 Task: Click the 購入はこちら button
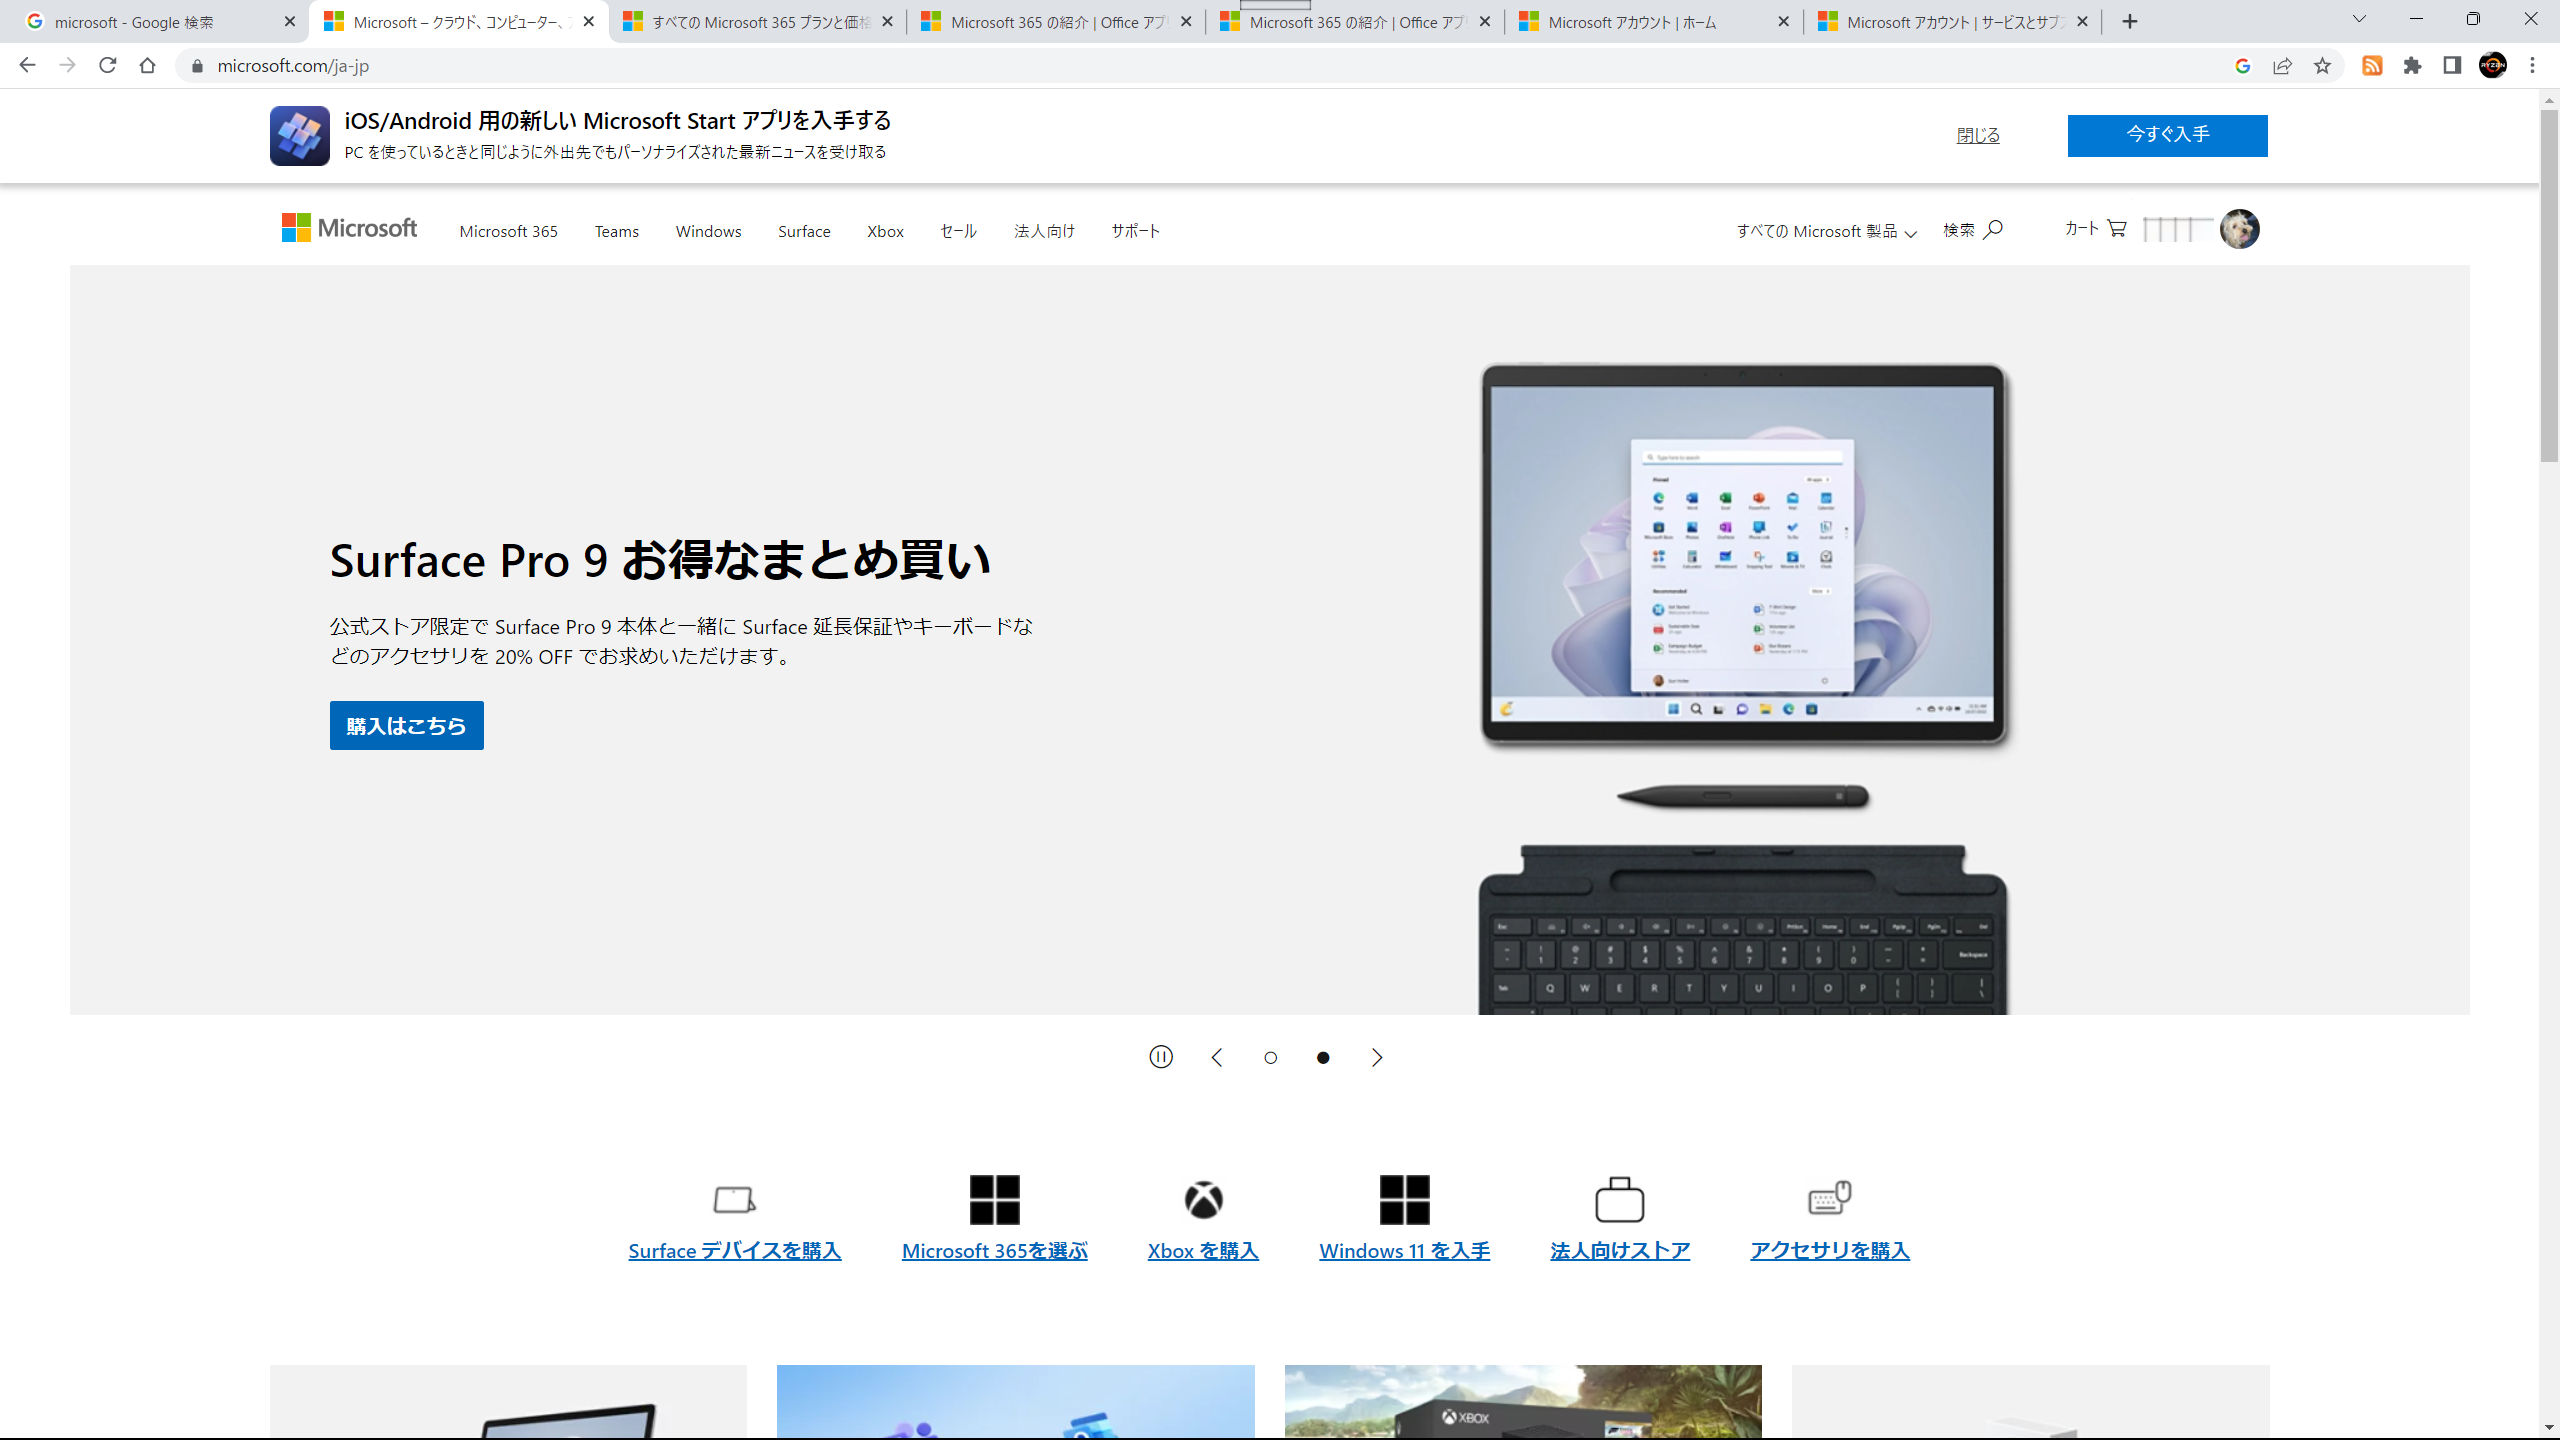(406, 725)
